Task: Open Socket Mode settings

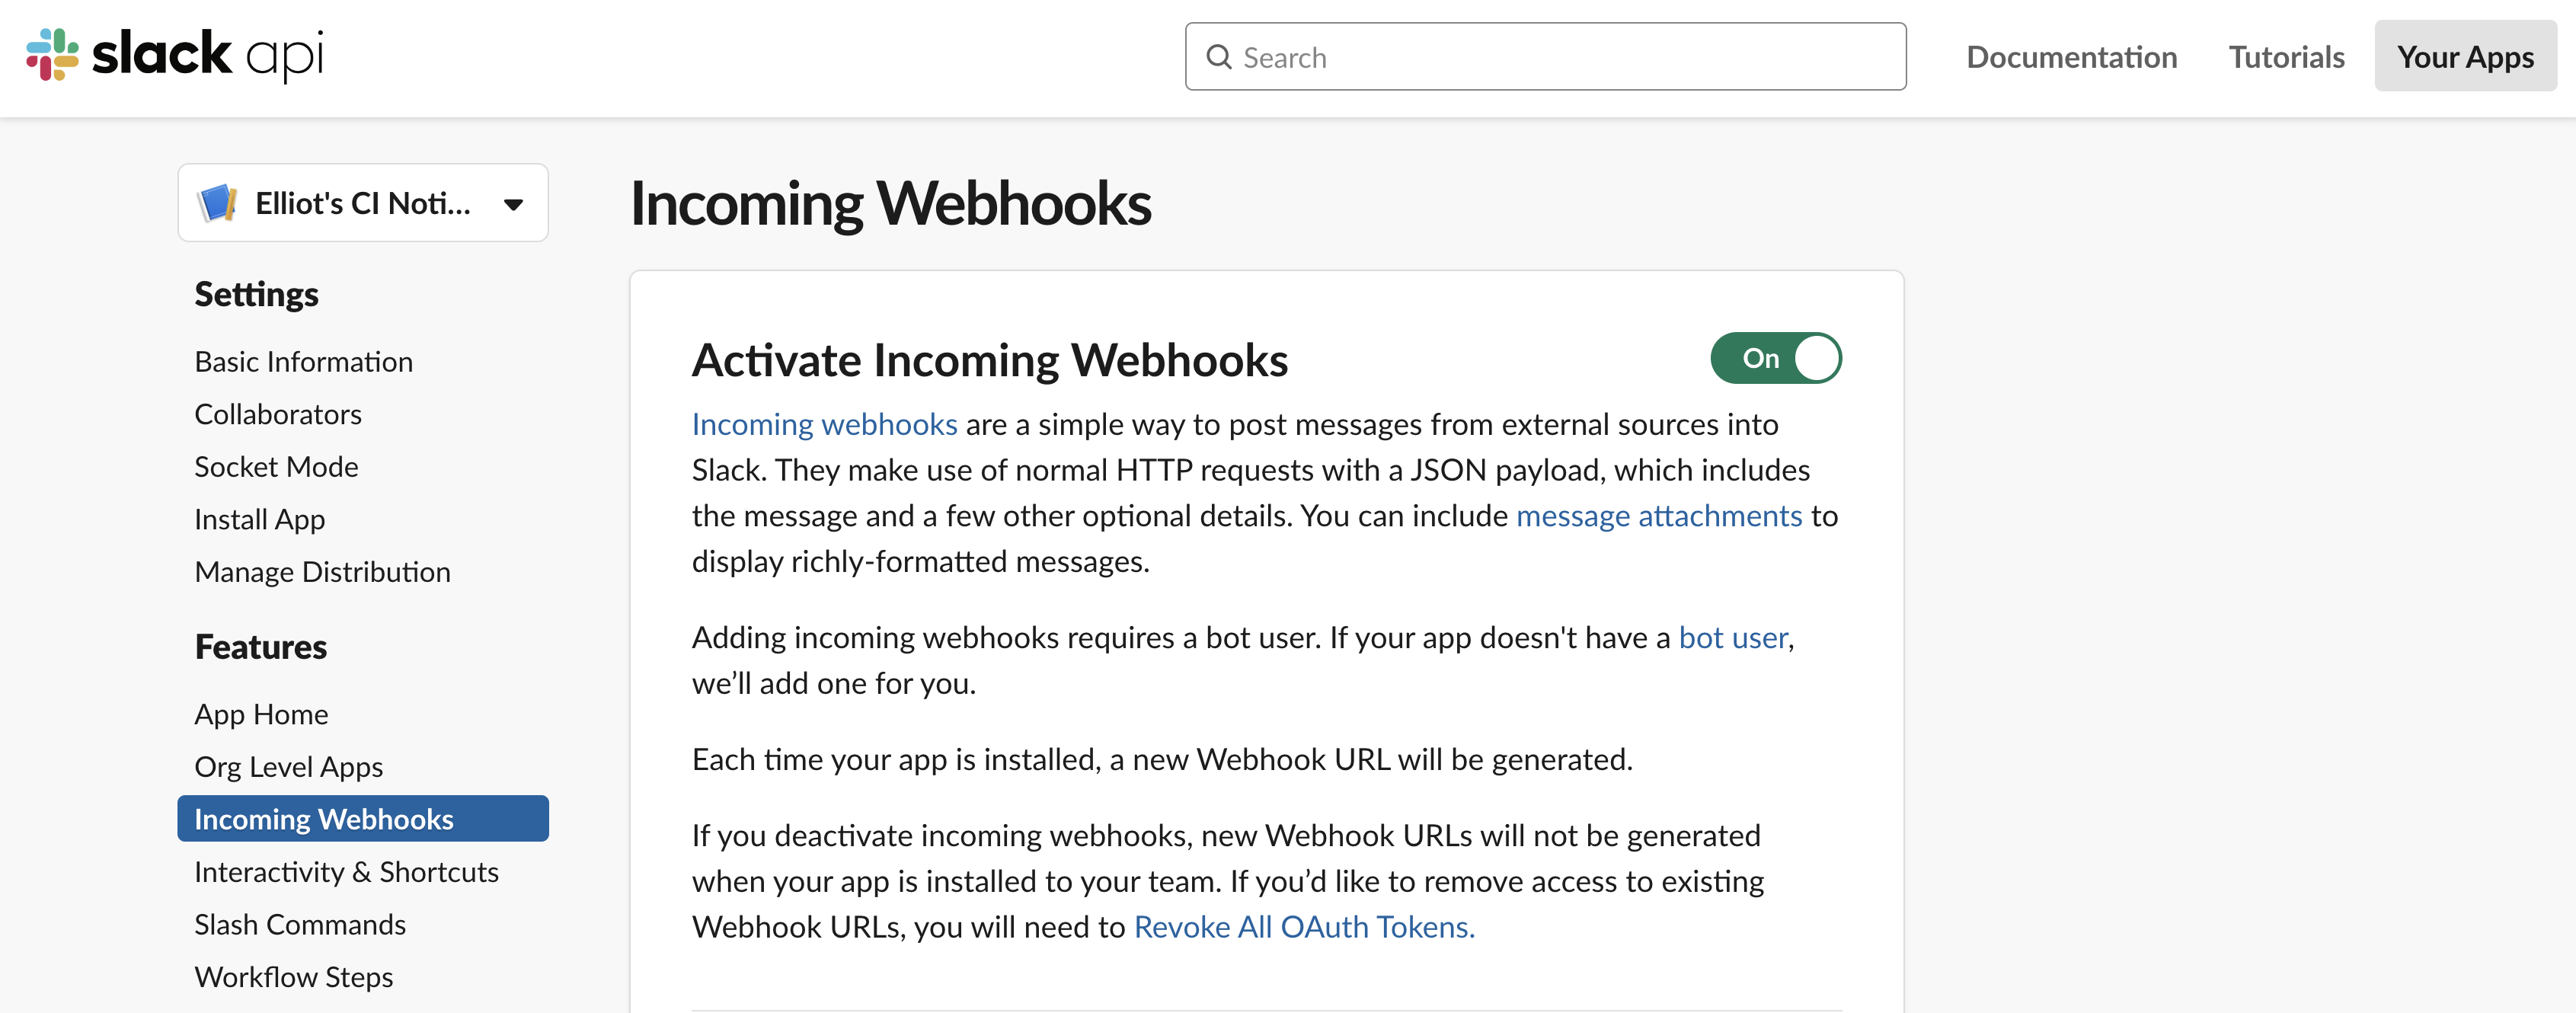Action: (276, 466)
